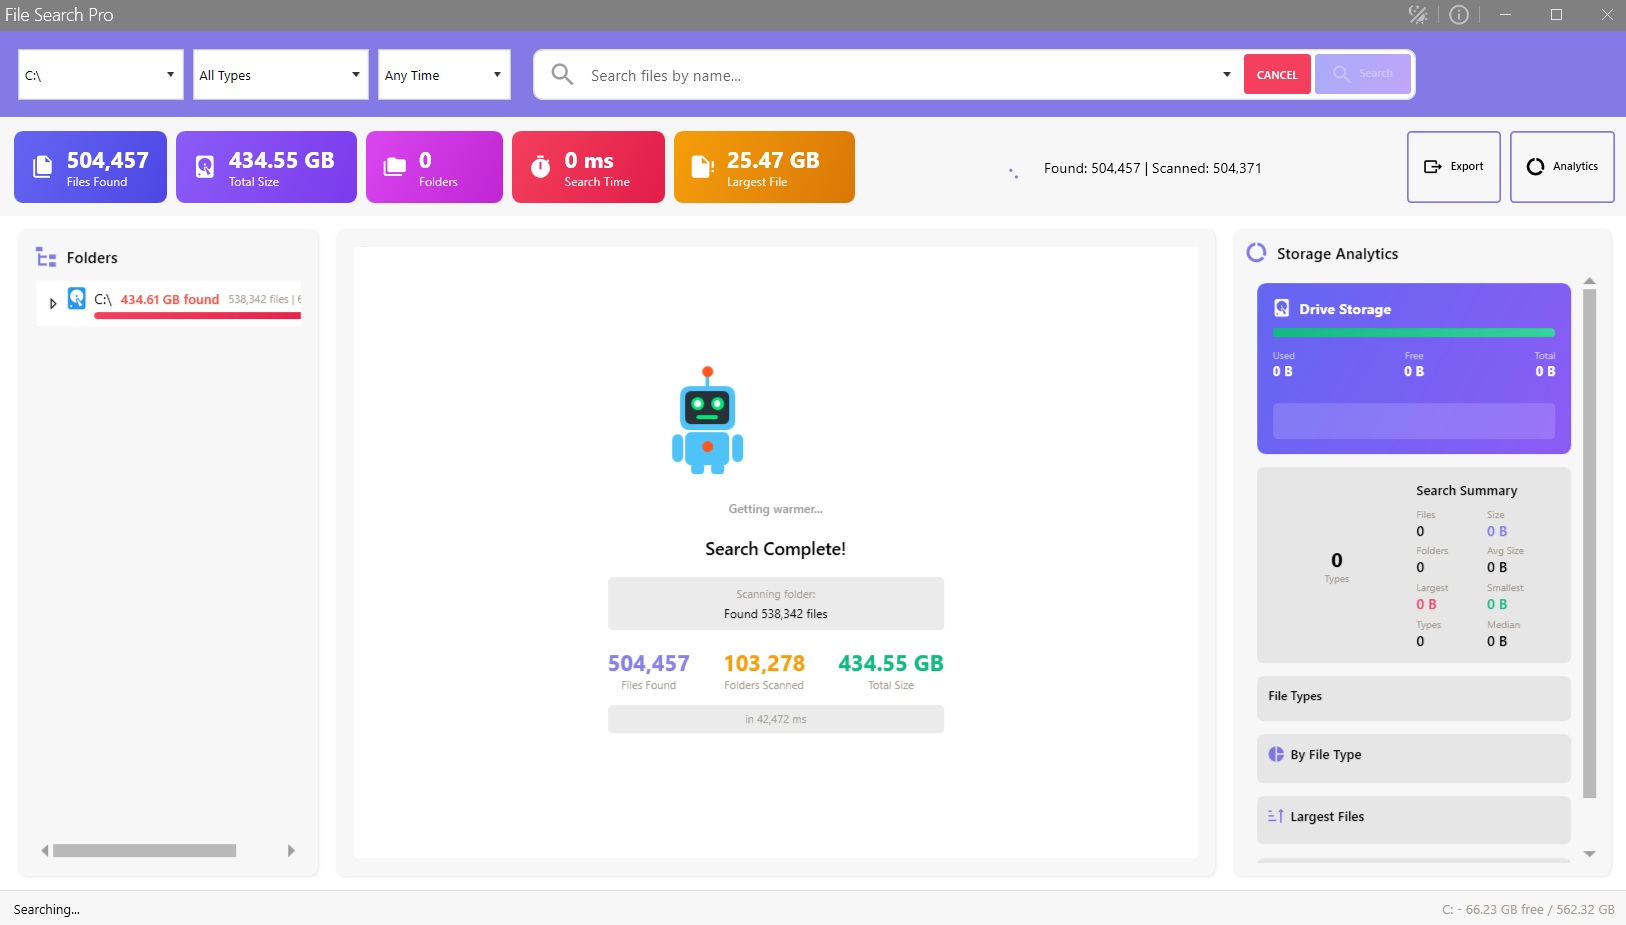Image resolution: width=1626 pixels, height=925 pixels.
Task: Open the All Types filter dropdown
Action: [280, 75]
